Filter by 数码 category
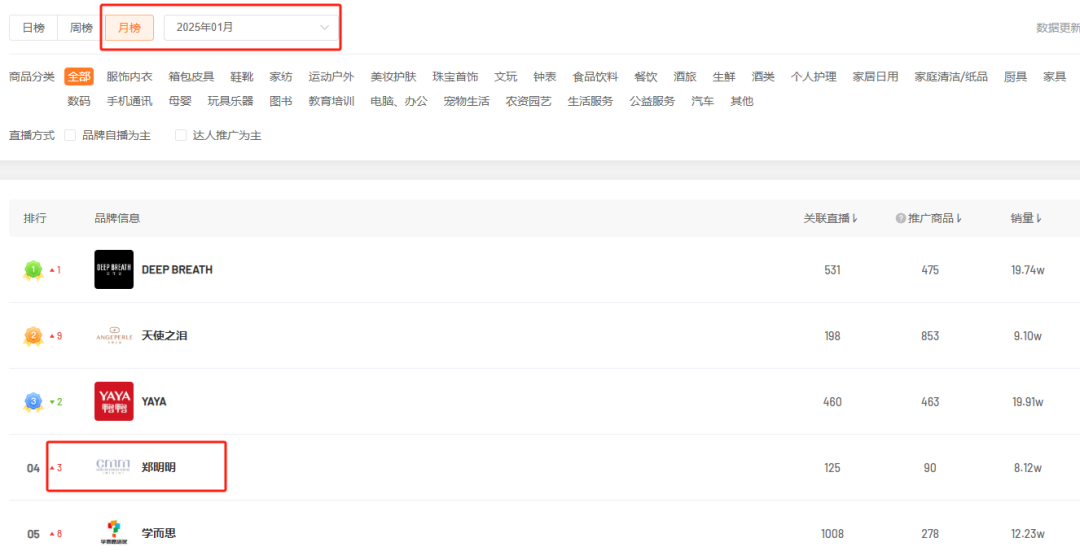Image resolution: width=1080 pixels, height=560 pixels. (x=79, y=101)
